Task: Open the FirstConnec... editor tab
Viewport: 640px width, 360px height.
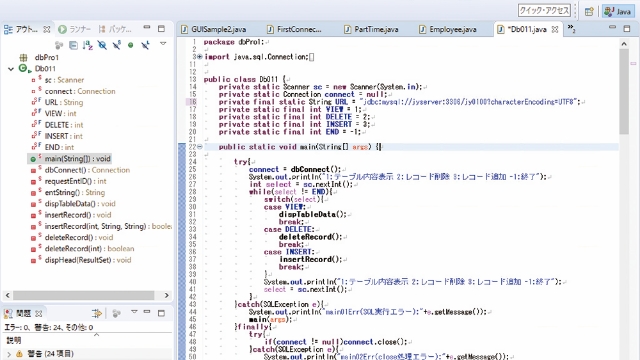Action: point(294,29)
